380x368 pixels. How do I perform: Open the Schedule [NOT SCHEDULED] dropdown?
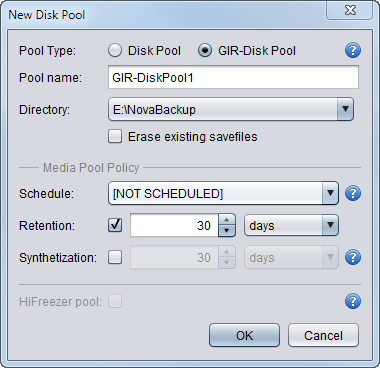point(223,193)
